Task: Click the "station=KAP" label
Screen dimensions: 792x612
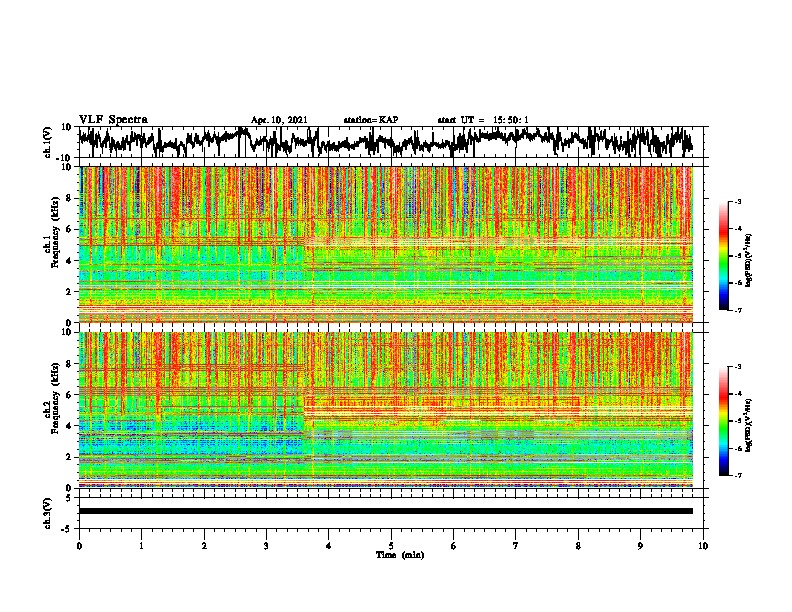Action: [371, 120]
